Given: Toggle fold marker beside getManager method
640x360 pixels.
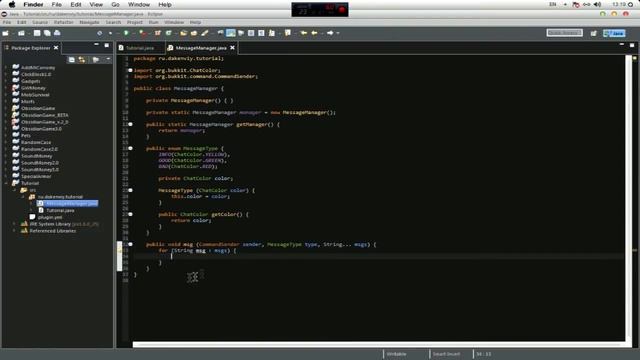Looking at the screenshot, I should tap(130, 124).
